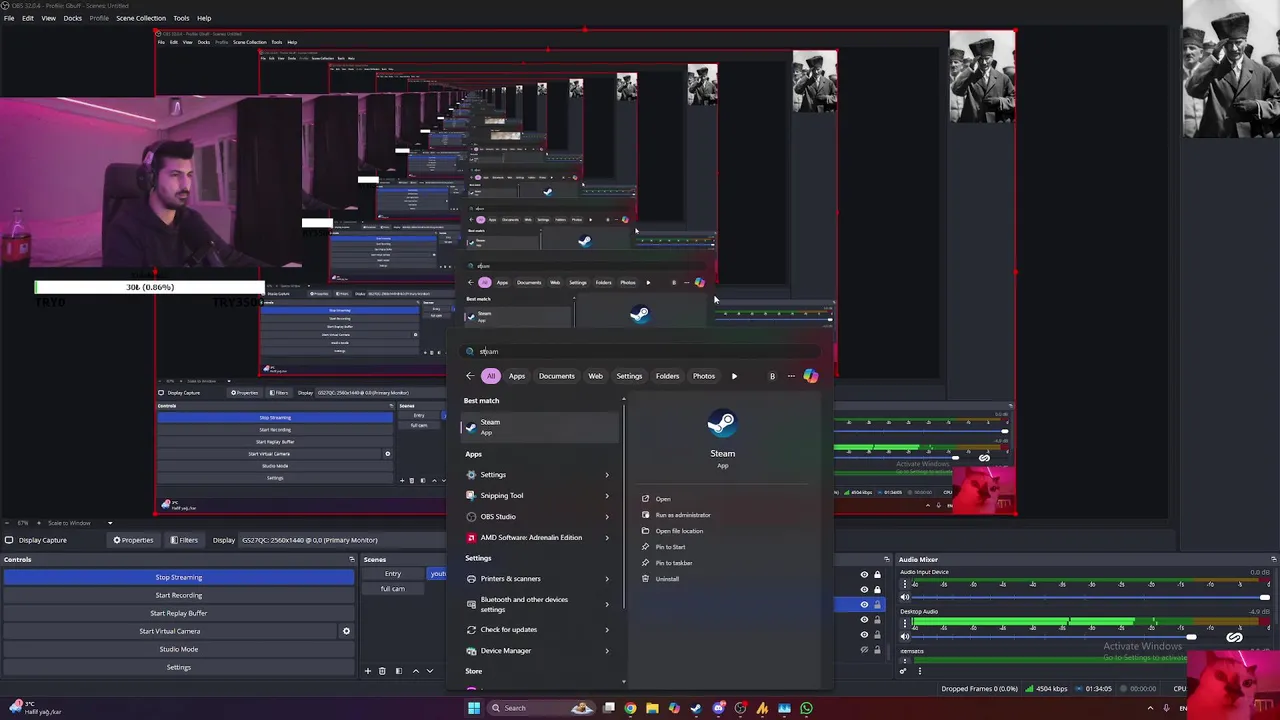Show the hidden source via crossed-out eye
This screenshot has width=1280, height=720.
point(864,649)
